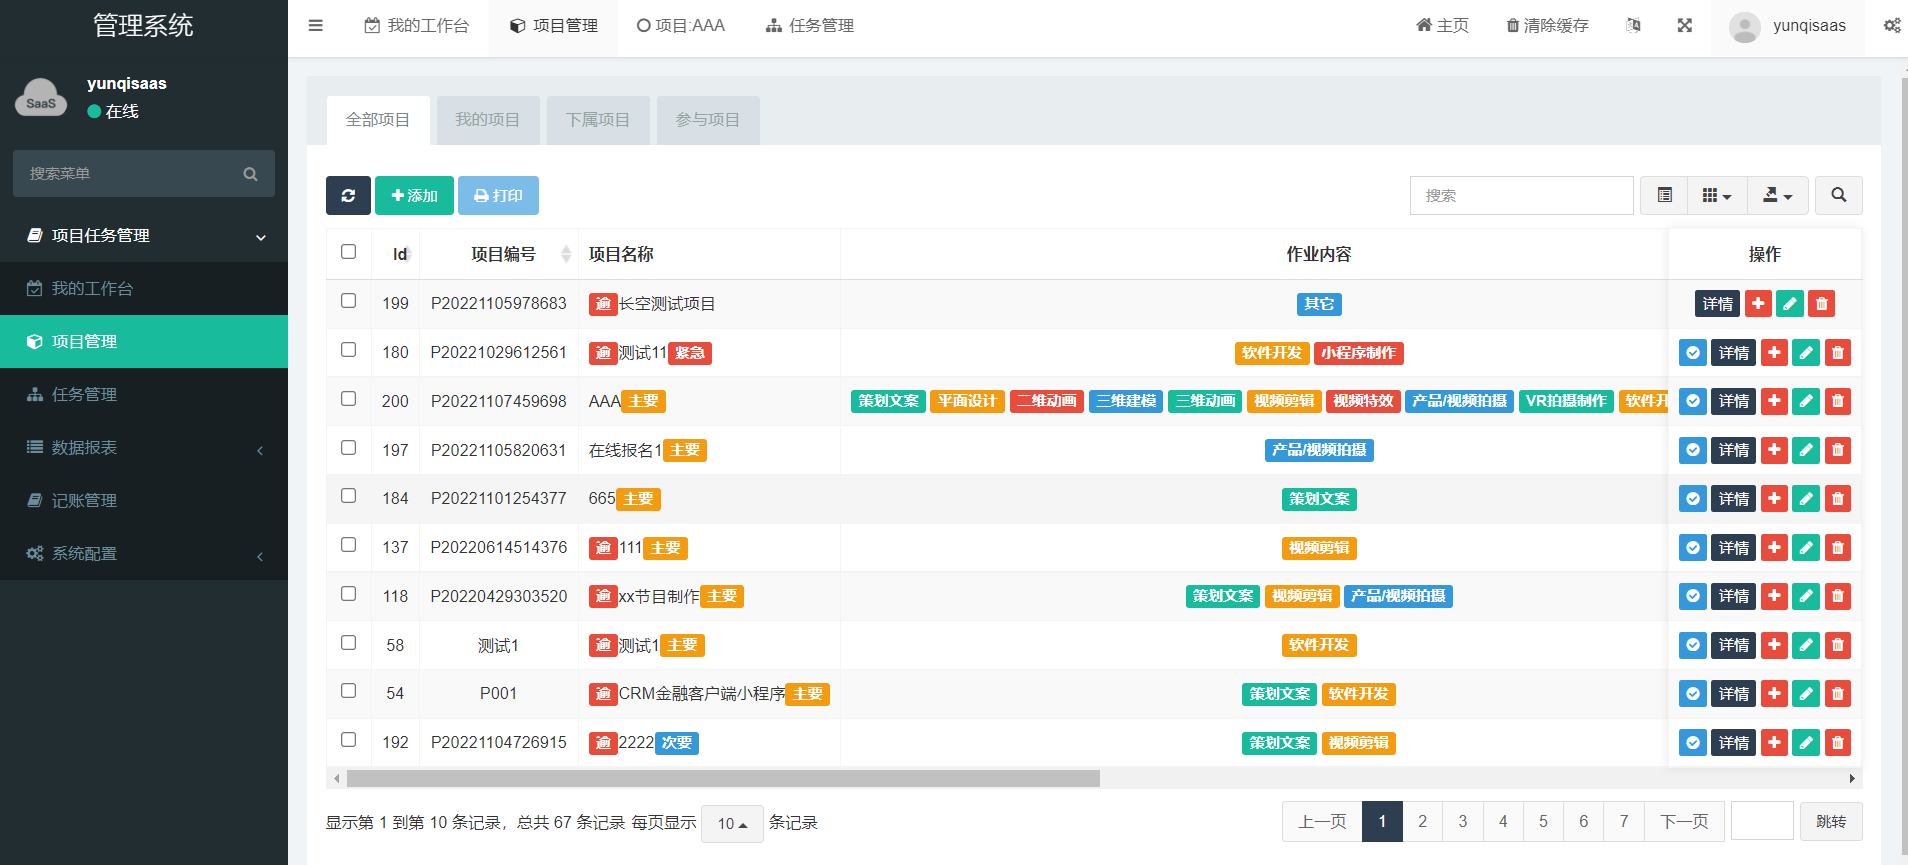Image resolution: width=1908 pixels, height=865 pixels.
Task: Click the search magnifier button beside toolbar
Action: pyautogui.click(x=1839, y=195)
